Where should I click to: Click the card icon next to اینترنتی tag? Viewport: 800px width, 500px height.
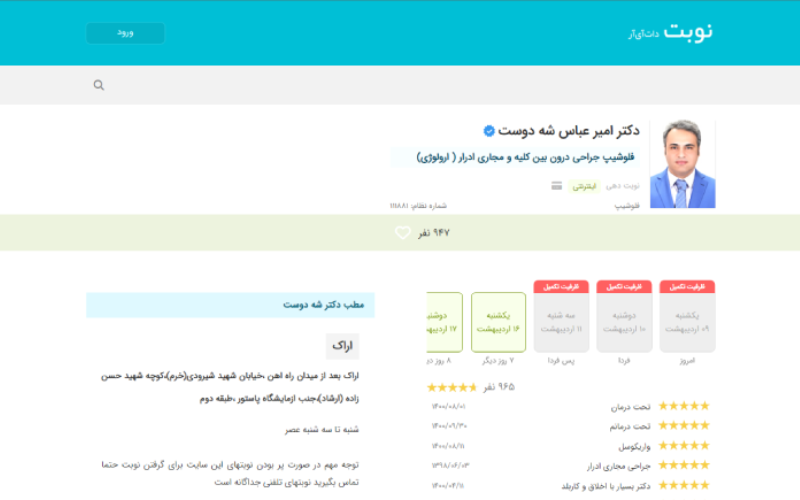[557, 186]
